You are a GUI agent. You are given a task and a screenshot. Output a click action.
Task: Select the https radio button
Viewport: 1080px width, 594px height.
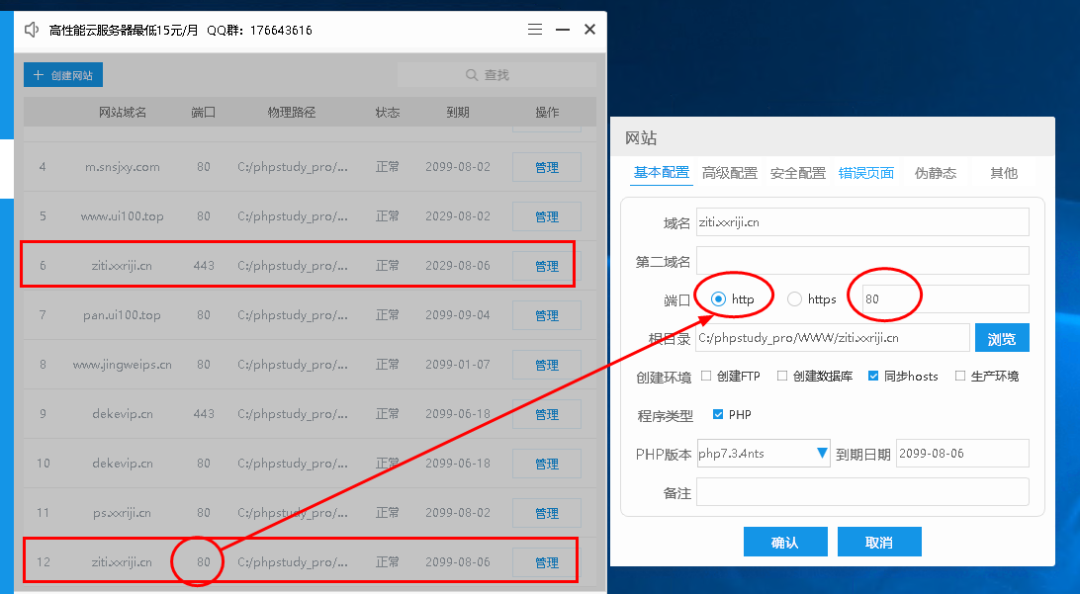click(795, 298)
